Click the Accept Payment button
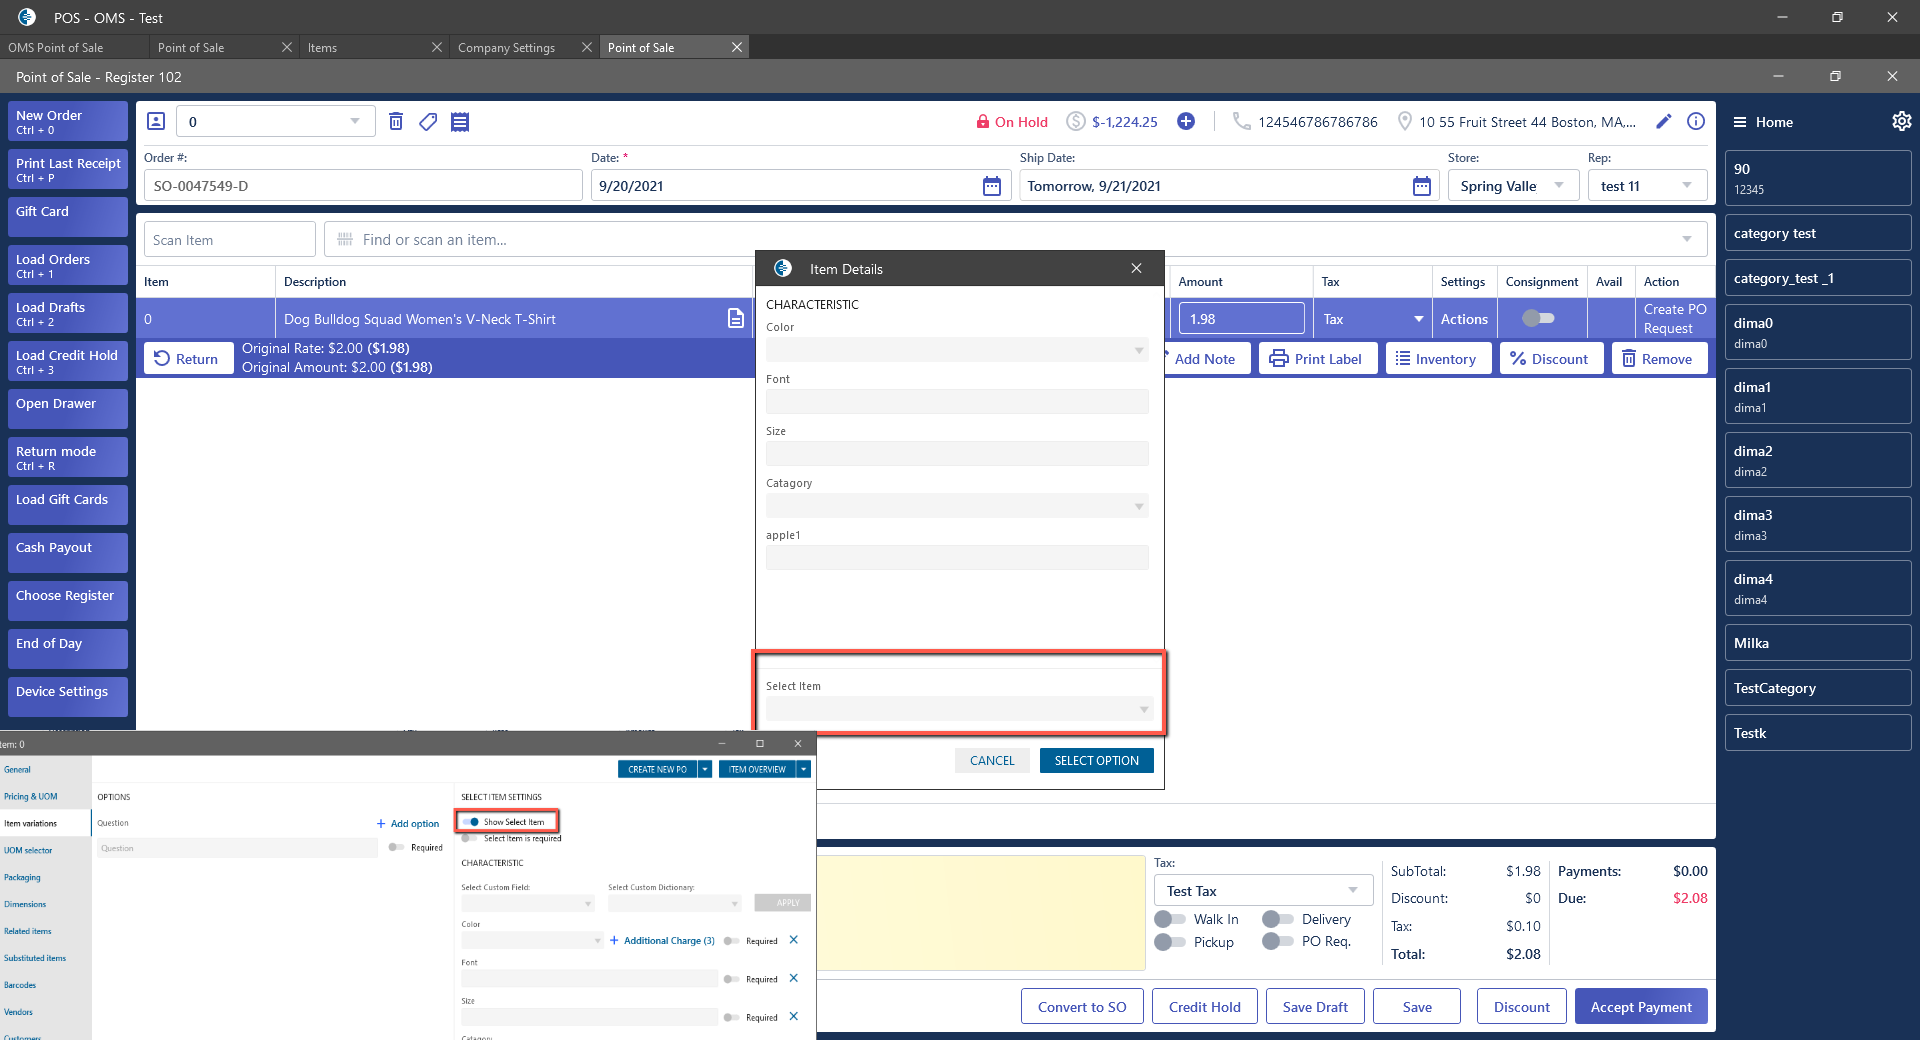This screenshot has height=1040, width=1920. [x=1641, y=1006]
